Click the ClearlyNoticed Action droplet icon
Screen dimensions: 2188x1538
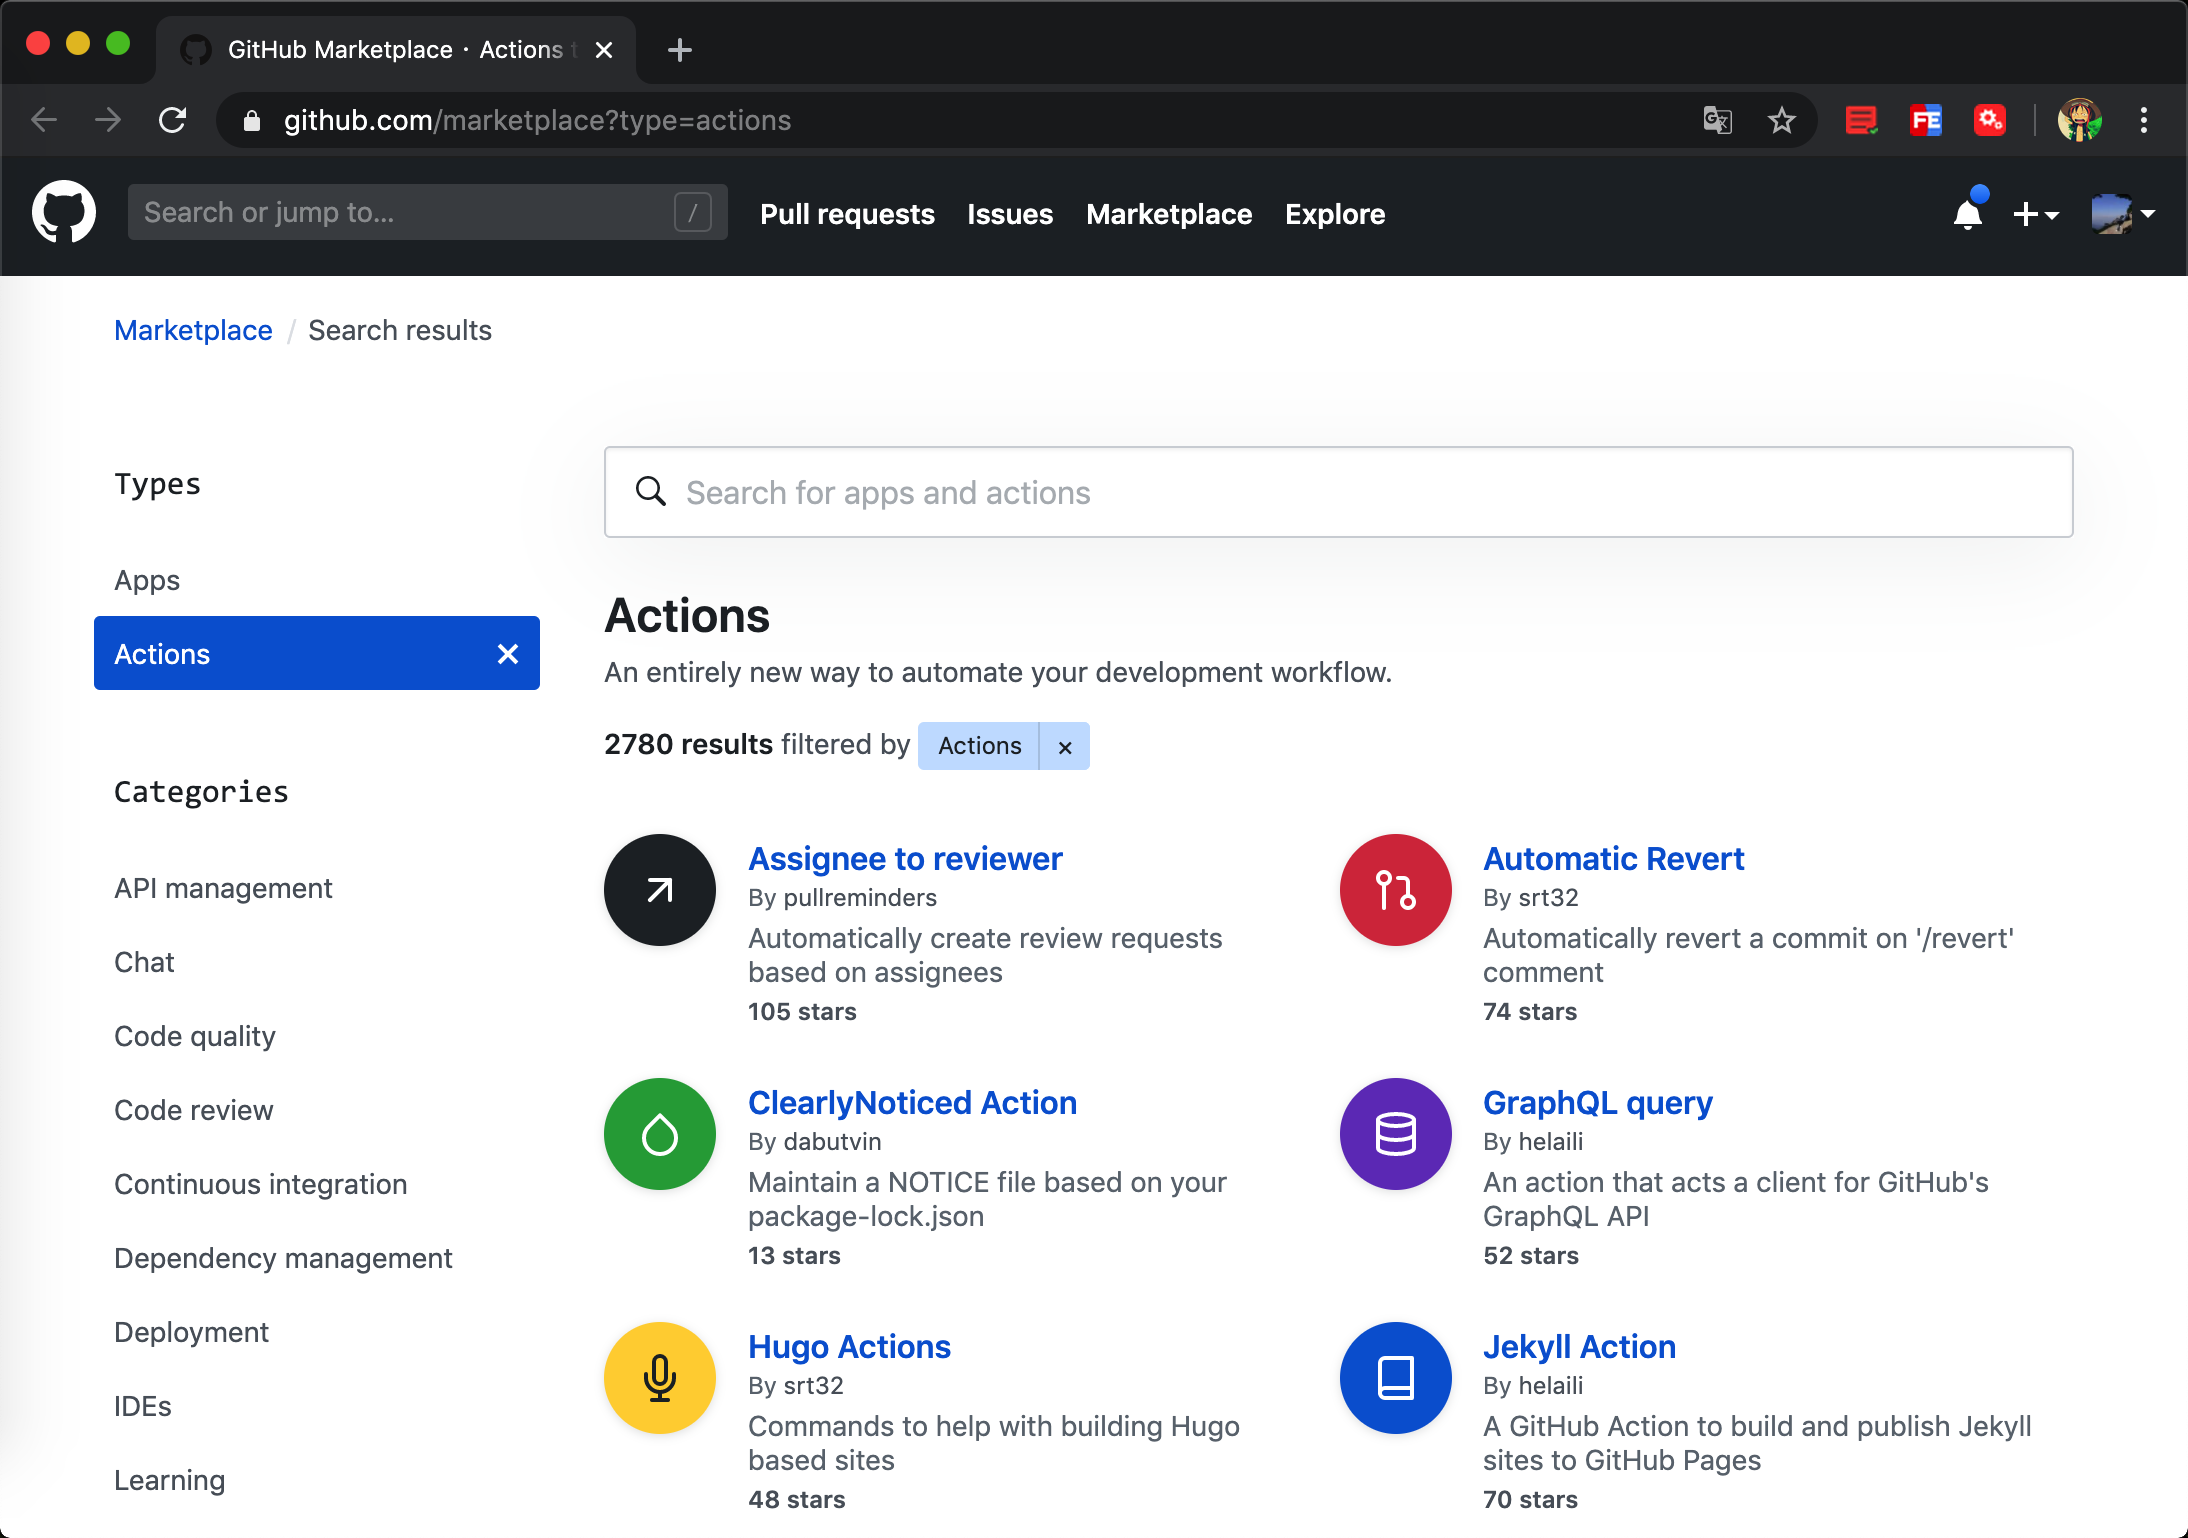[660, 1134]
